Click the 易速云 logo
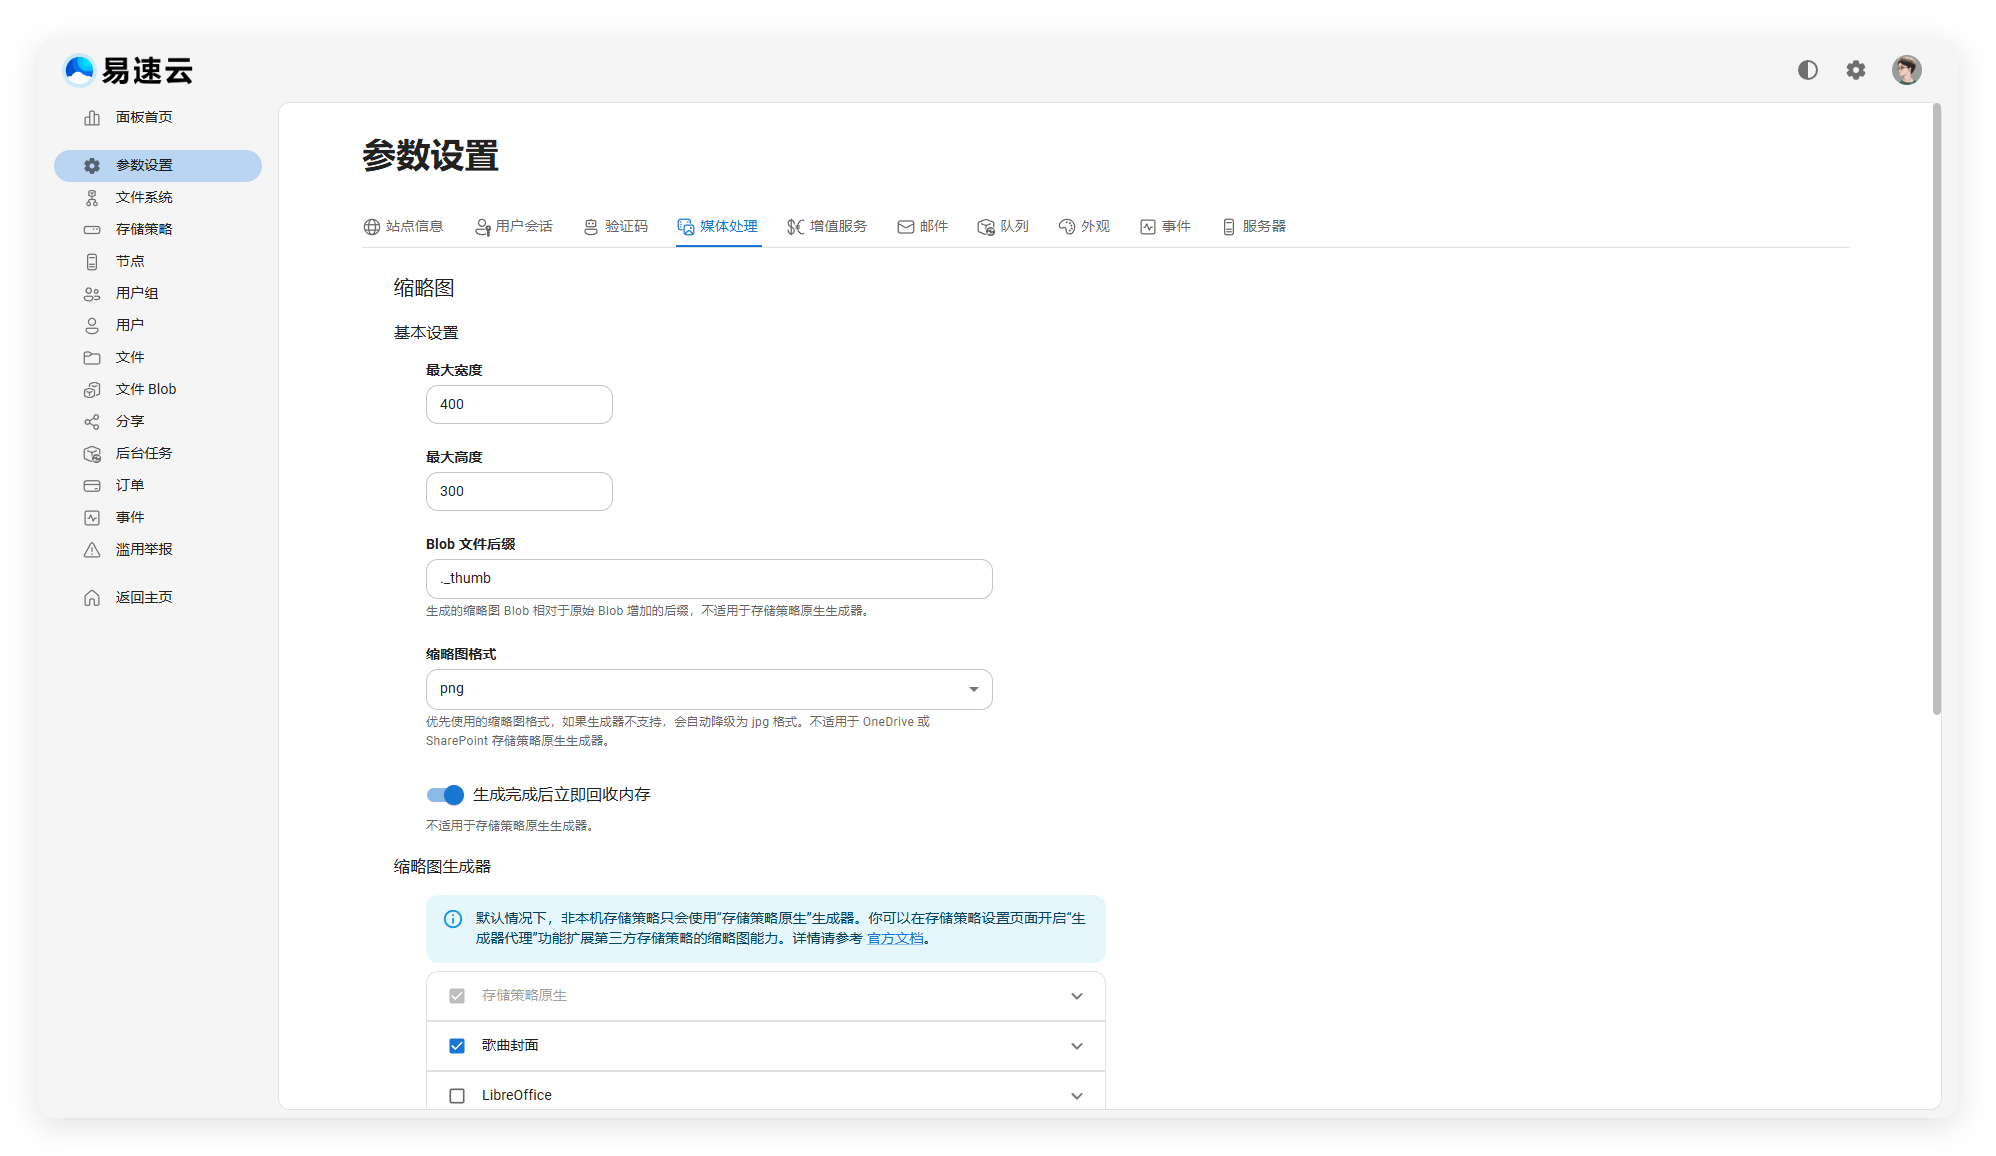1996x1156 pixels. (128, 70)
